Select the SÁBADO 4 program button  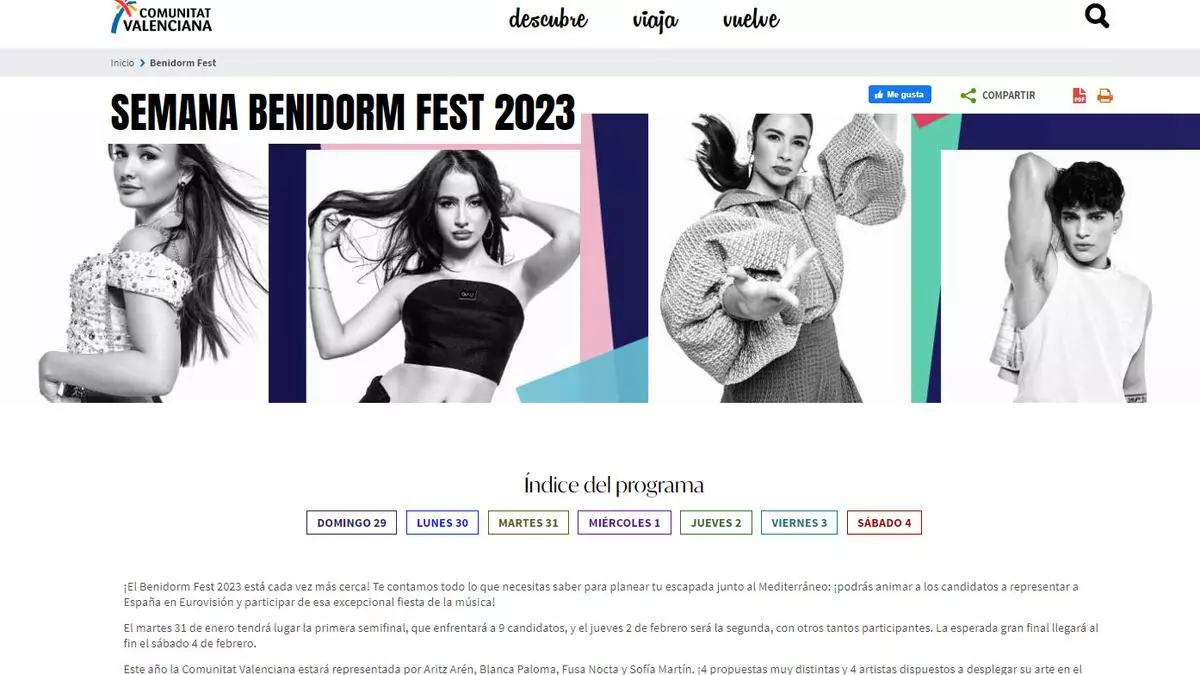(884, 523)
